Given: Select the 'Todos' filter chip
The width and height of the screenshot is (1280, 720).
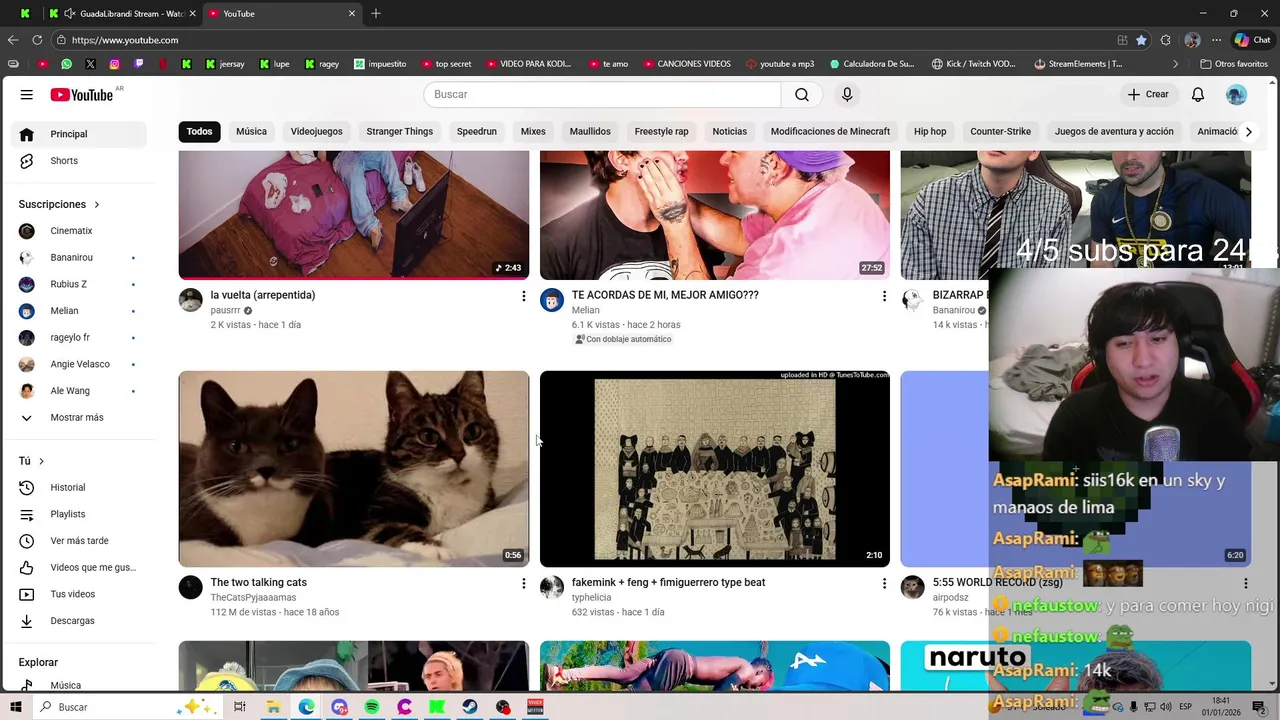Looking at the screenshot, I should (199, 132).
